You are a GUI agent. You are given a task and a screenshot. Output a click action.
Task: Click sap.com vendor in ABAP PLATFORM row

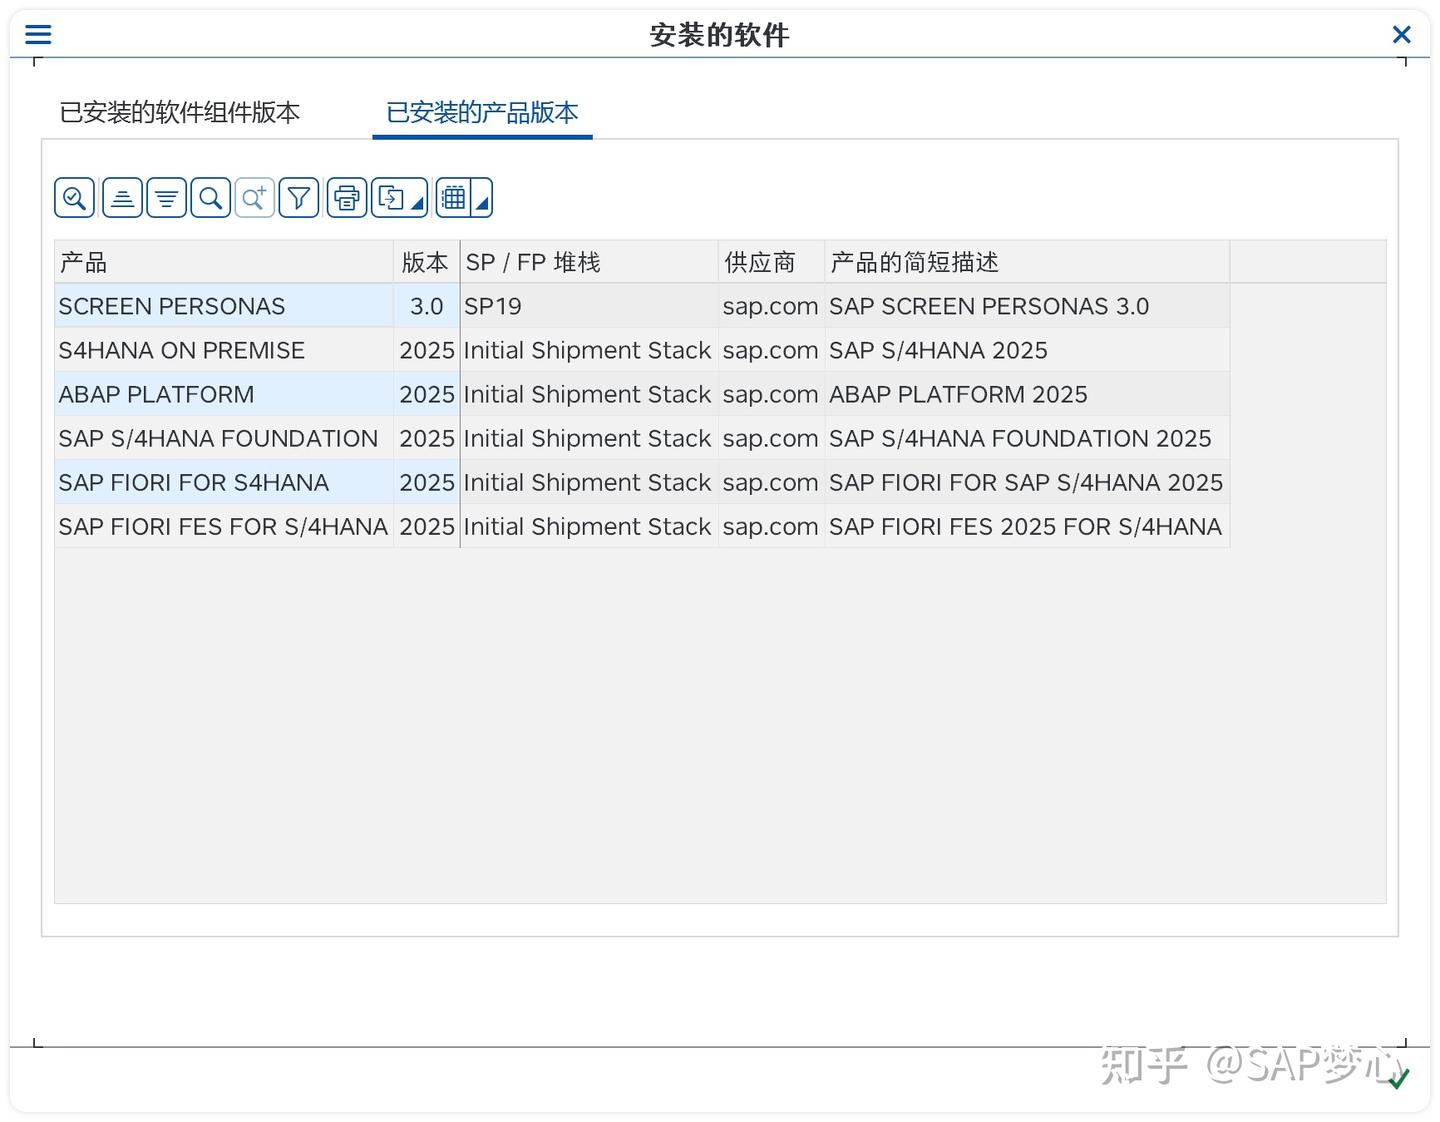point(771,394)
